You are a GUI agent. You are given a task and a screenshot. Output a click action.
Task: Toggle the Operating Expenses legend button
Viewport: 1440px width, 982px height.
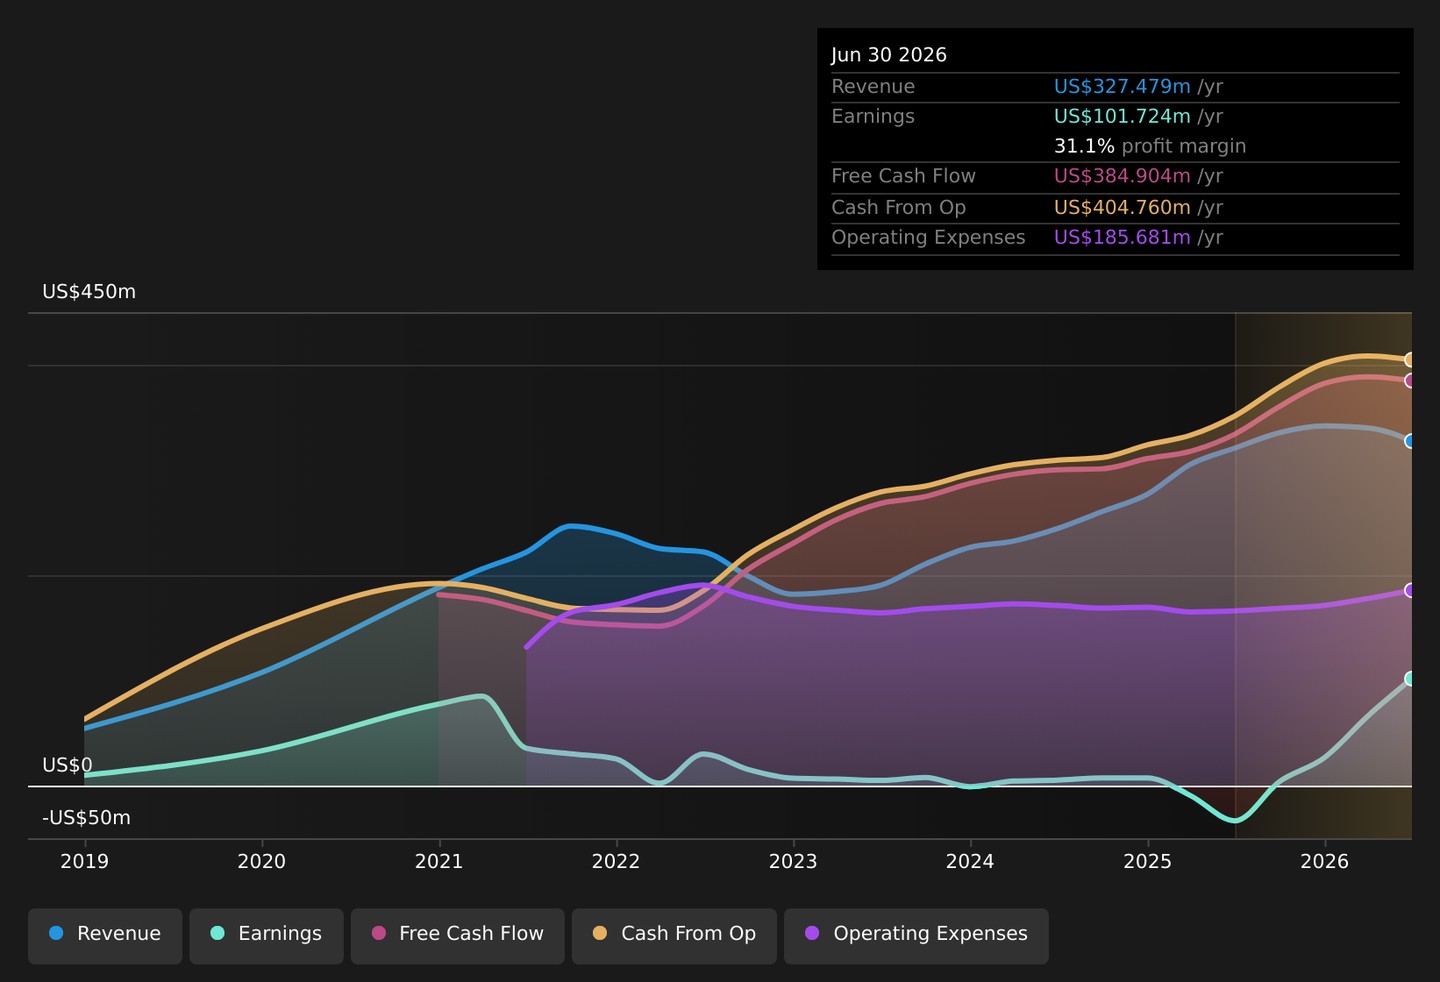(x=916, y=936)
